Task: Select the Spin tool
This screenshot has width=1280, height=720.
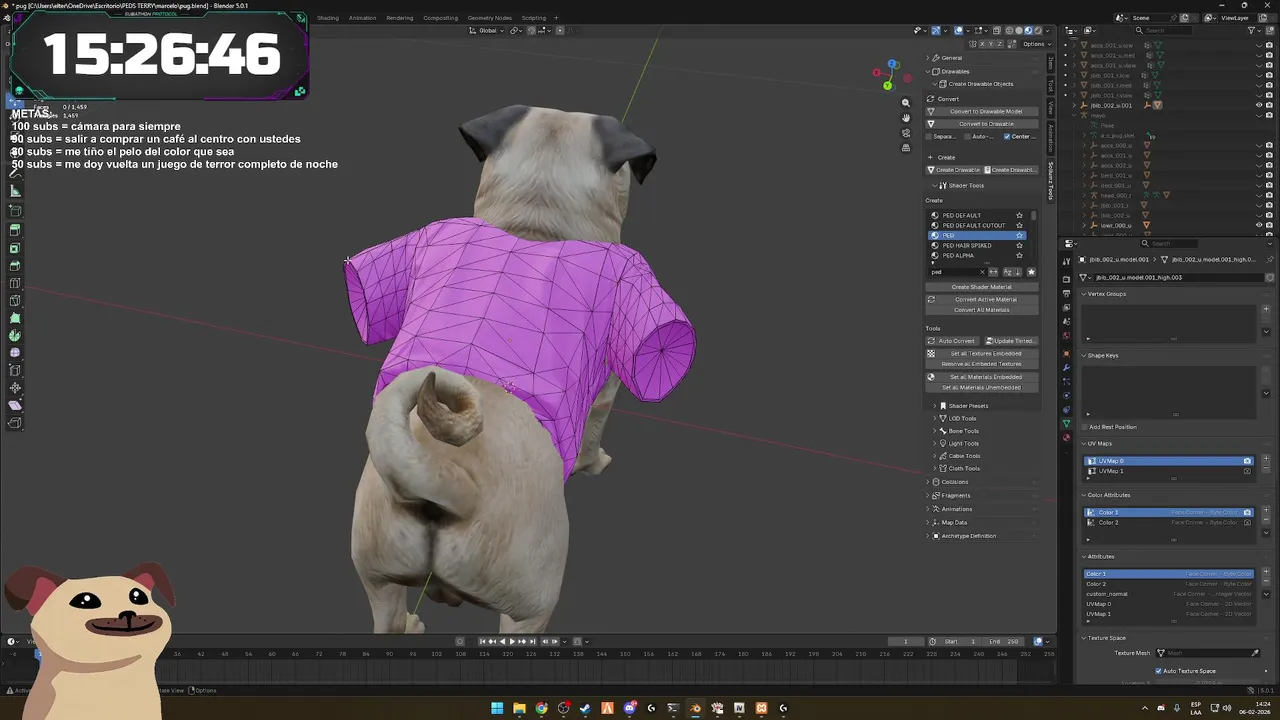Action: (15, 335)
